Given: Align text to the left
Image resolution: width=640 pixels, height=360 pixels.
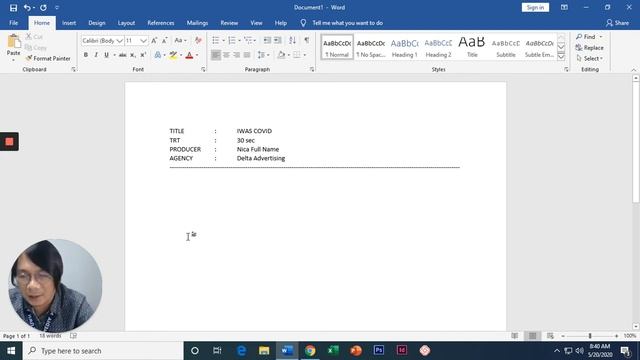Looking at the screenshot, I should 216,55.
